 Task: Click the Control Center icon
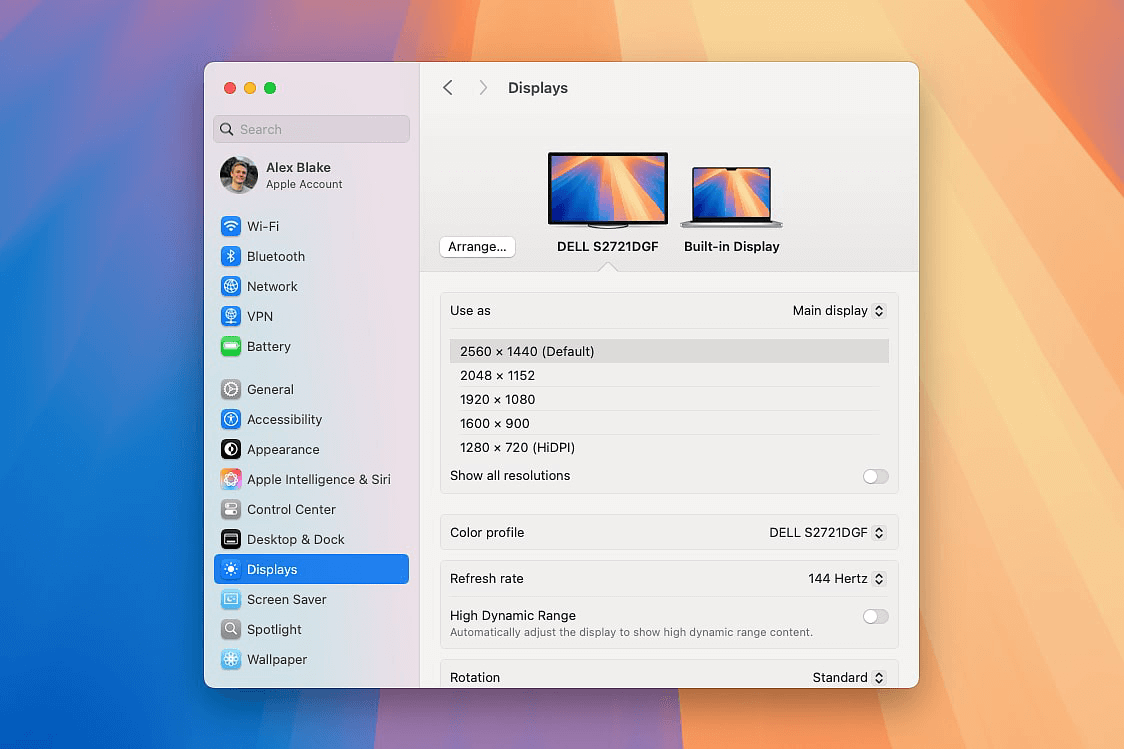click(231, 510)
